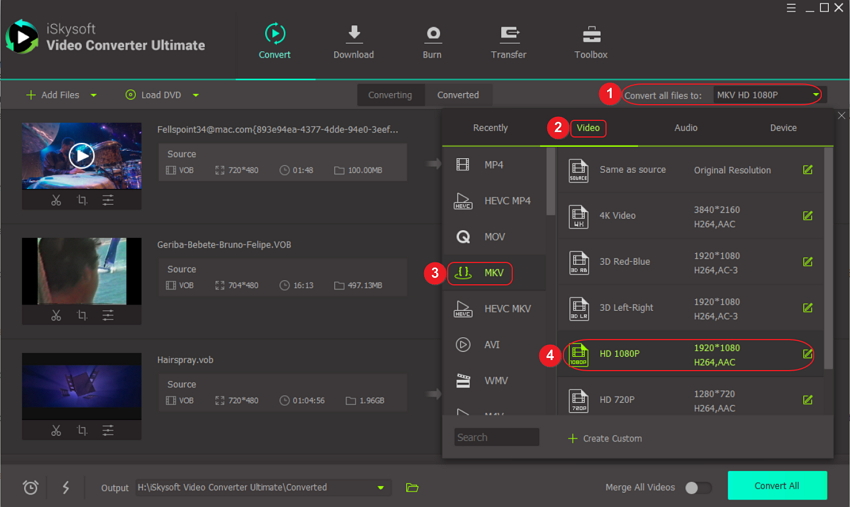Toggle Merge All Videos switch

697,487
